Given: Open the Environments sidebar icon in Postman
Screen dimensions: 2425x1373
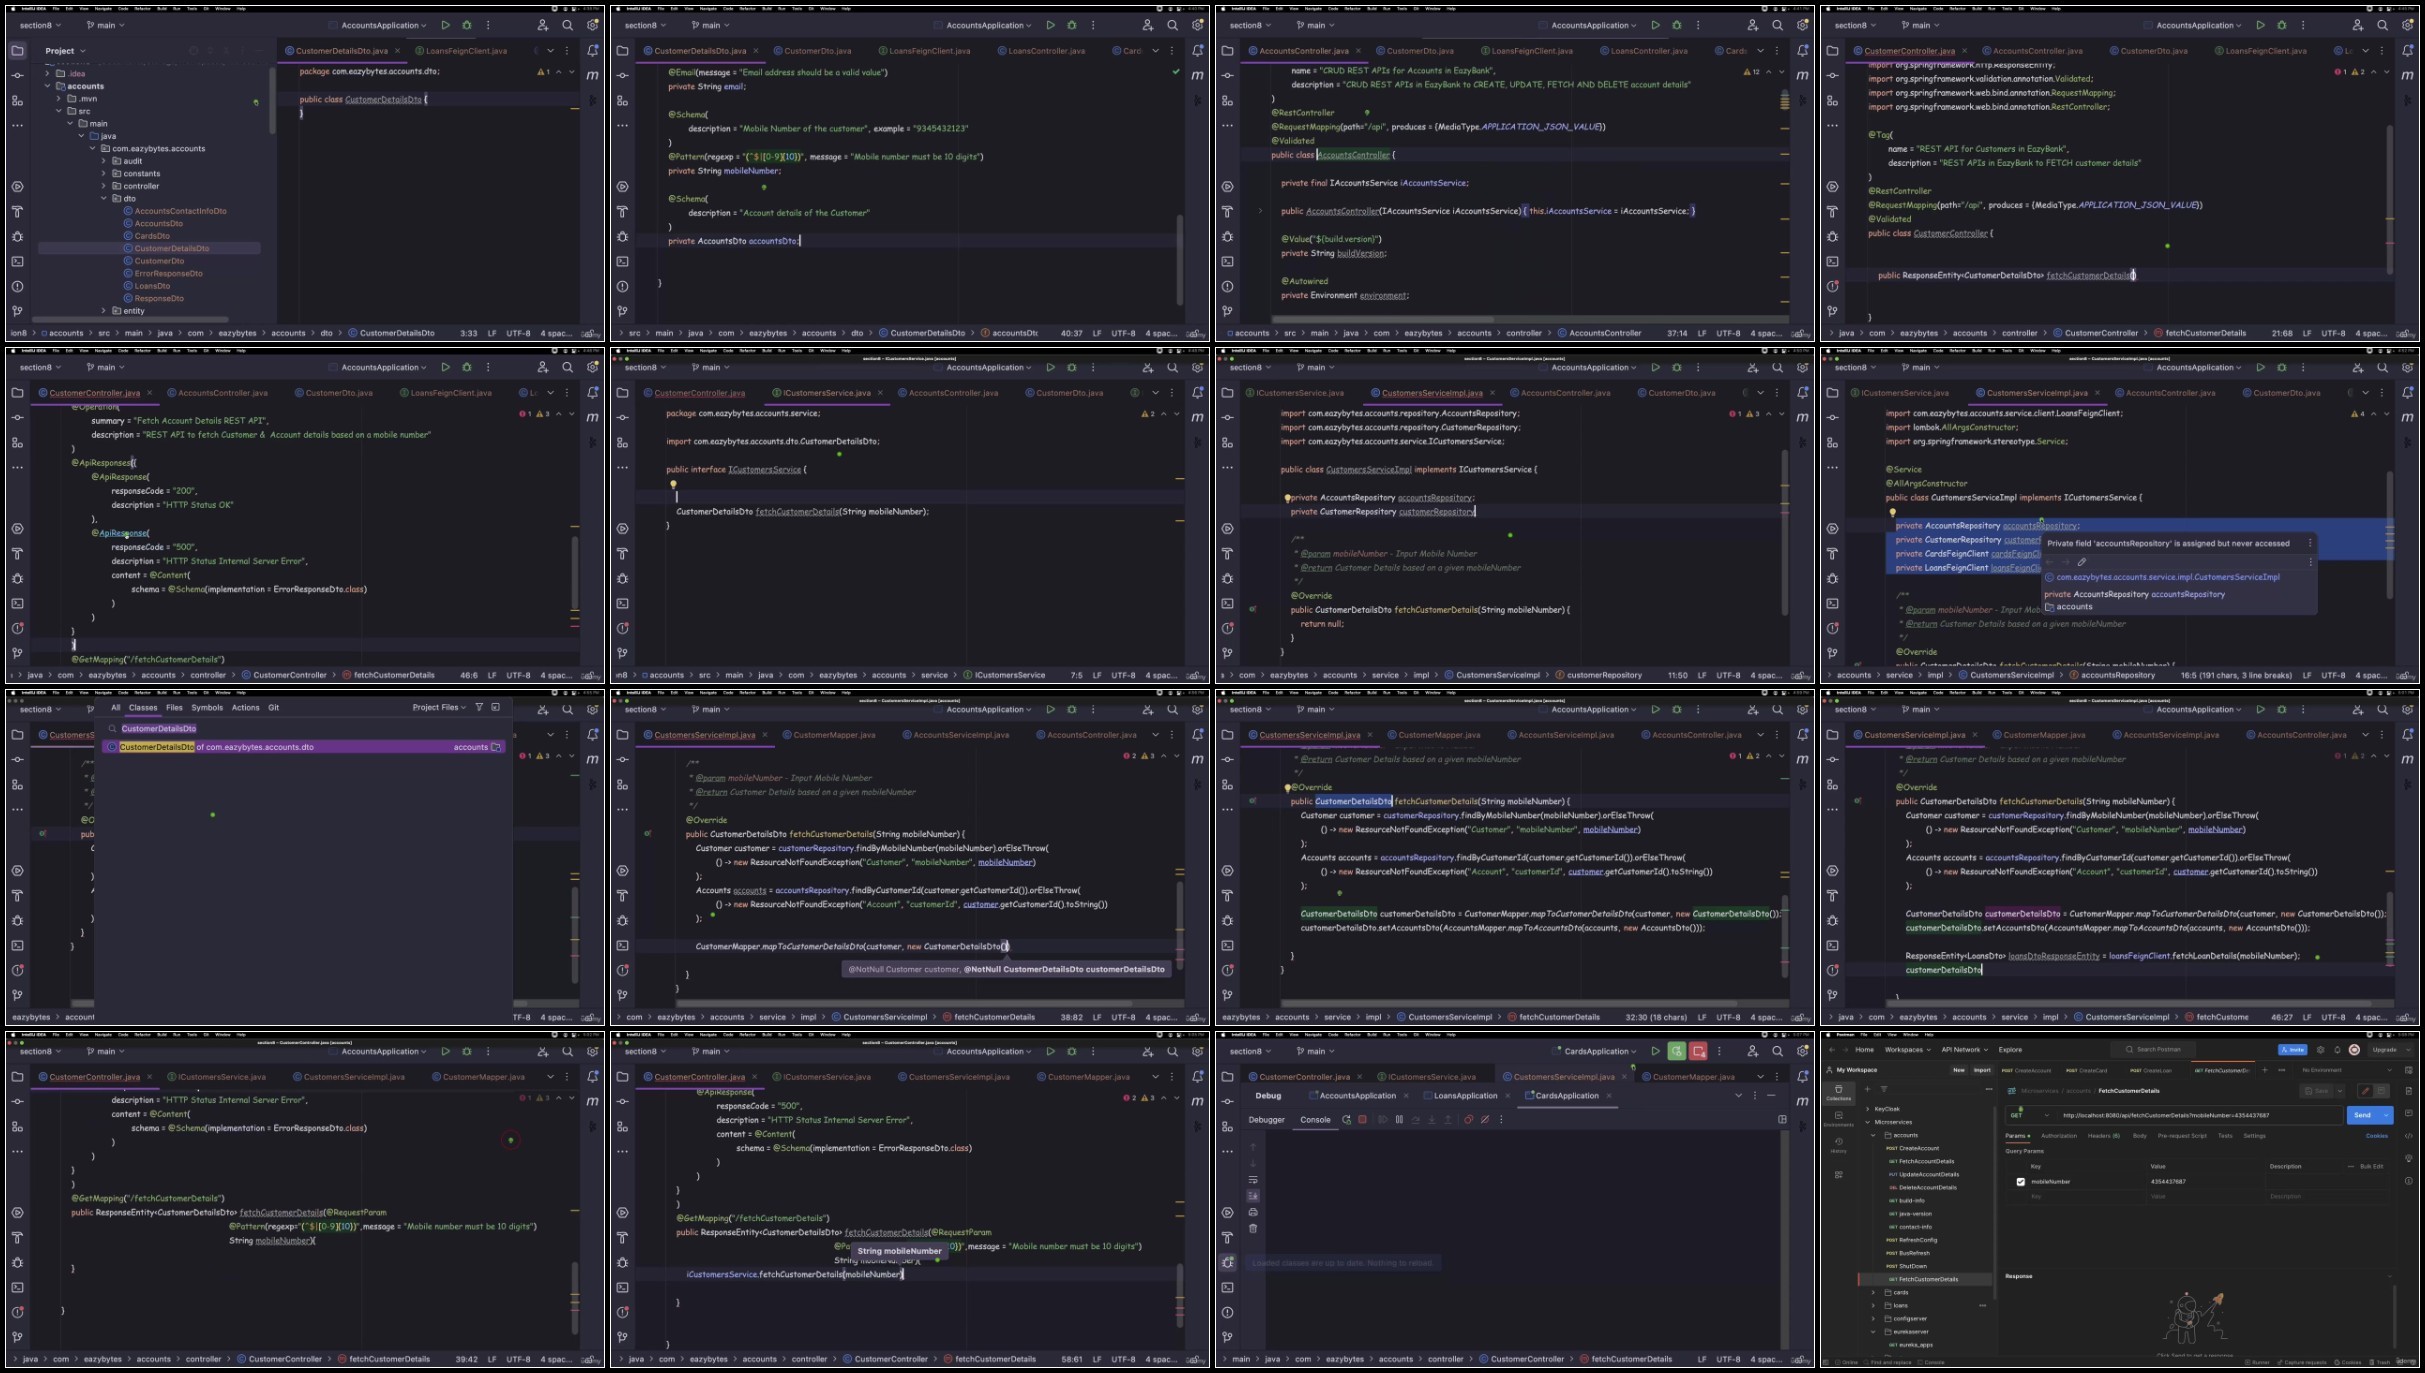Looking at the screenshot, I should tap(1839, 1119).
